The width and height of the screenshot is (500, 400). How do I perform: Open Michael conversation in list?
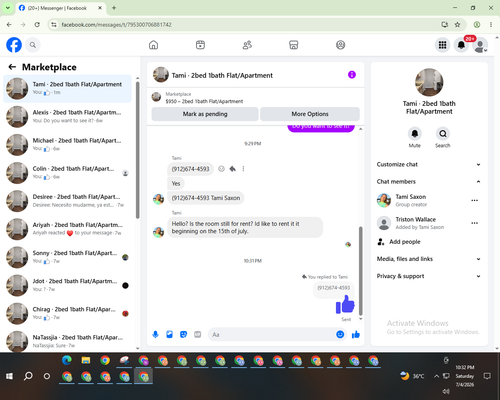(x=67, y=145)
